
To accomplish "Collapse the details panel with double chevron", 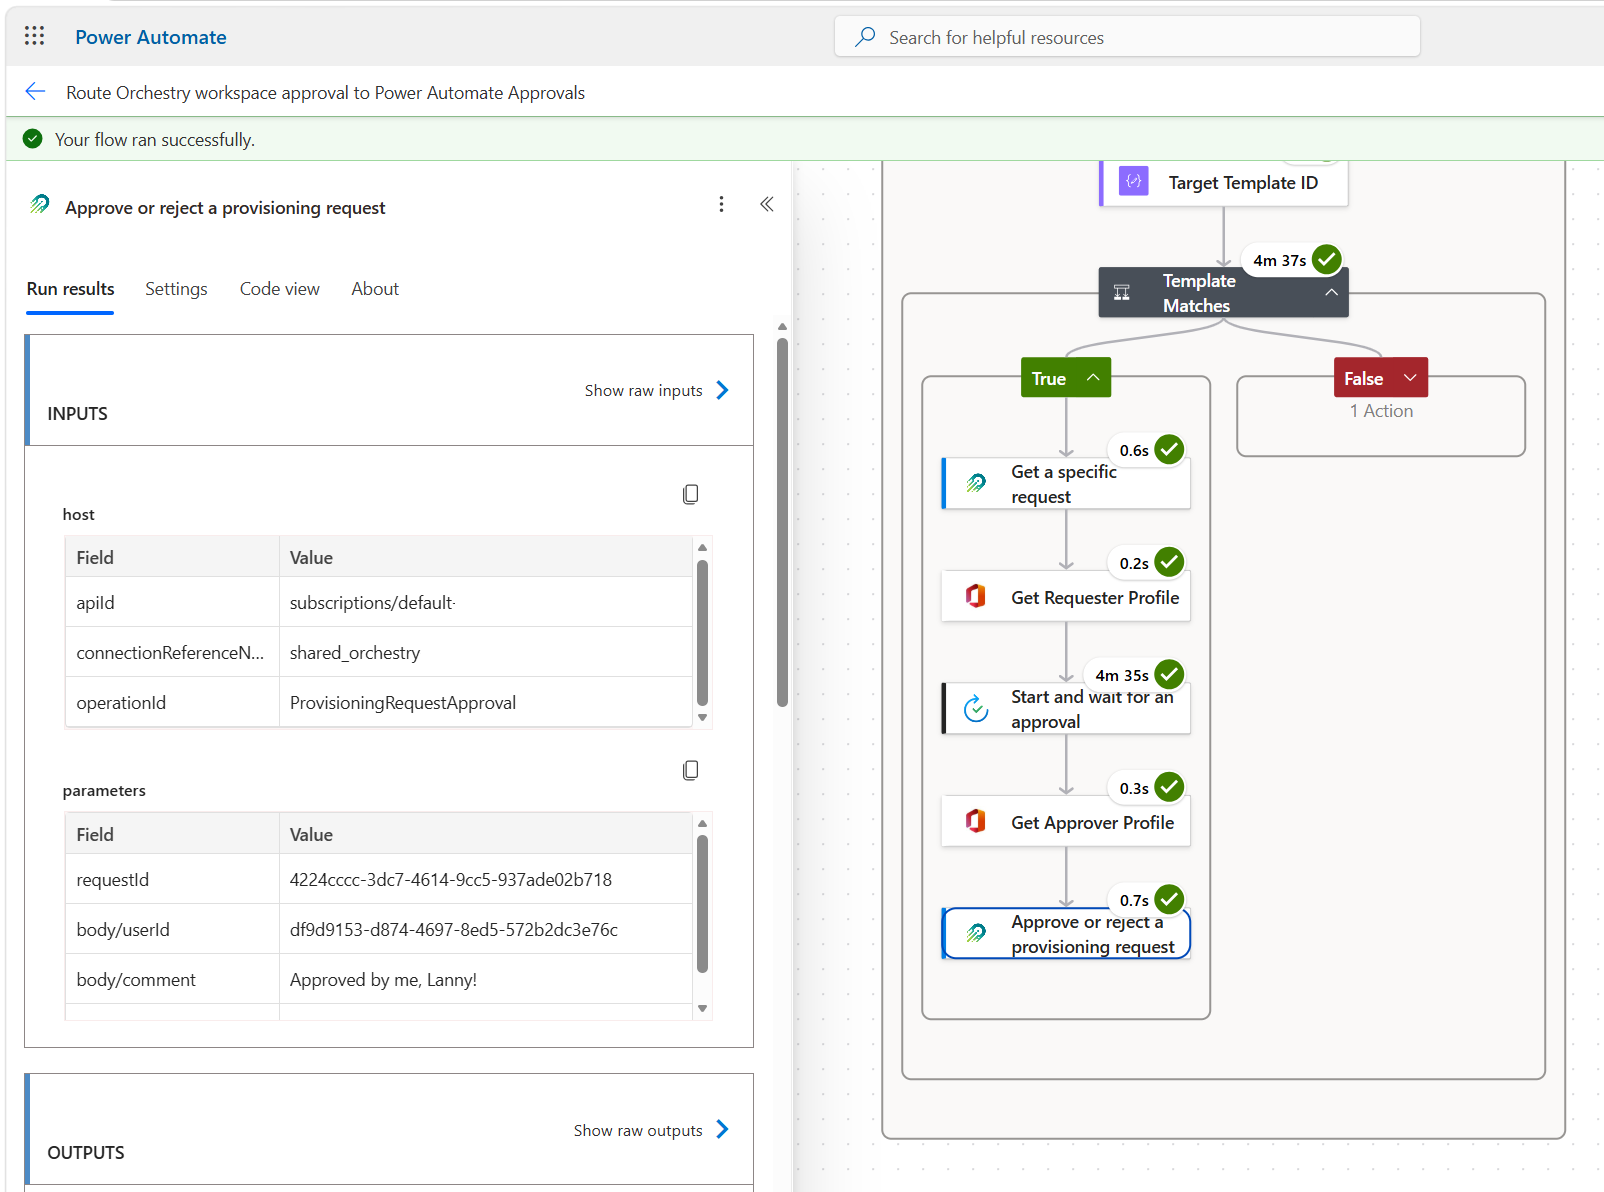I will (767, 204).
